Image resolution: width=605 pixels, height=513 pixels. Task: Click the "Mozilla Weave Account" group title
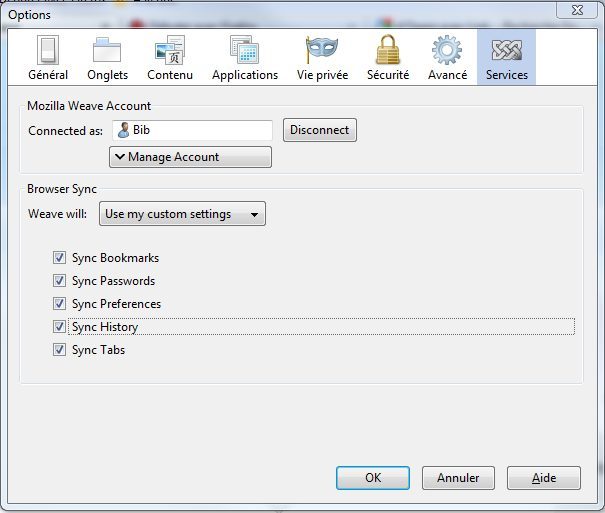tap(89, 106)
